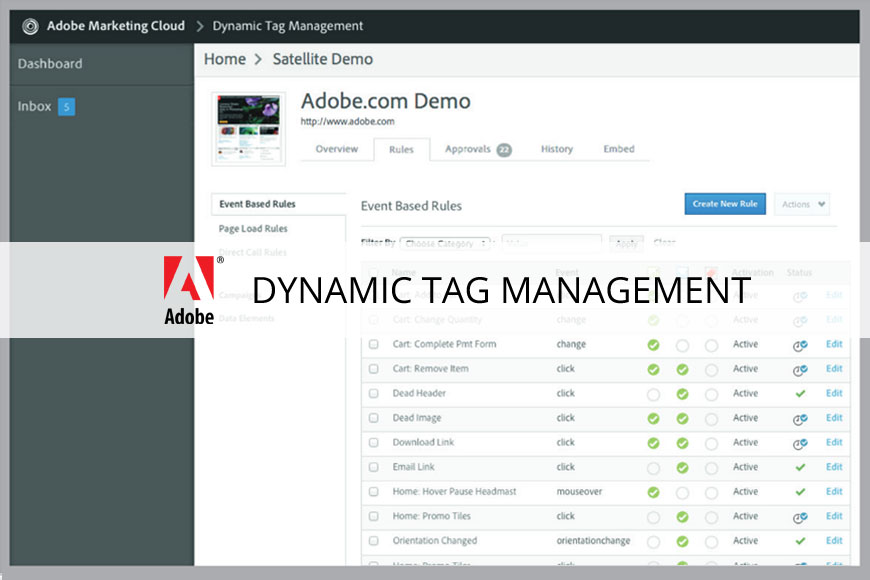Click Edit for Email Link rule

coord(834,467)
